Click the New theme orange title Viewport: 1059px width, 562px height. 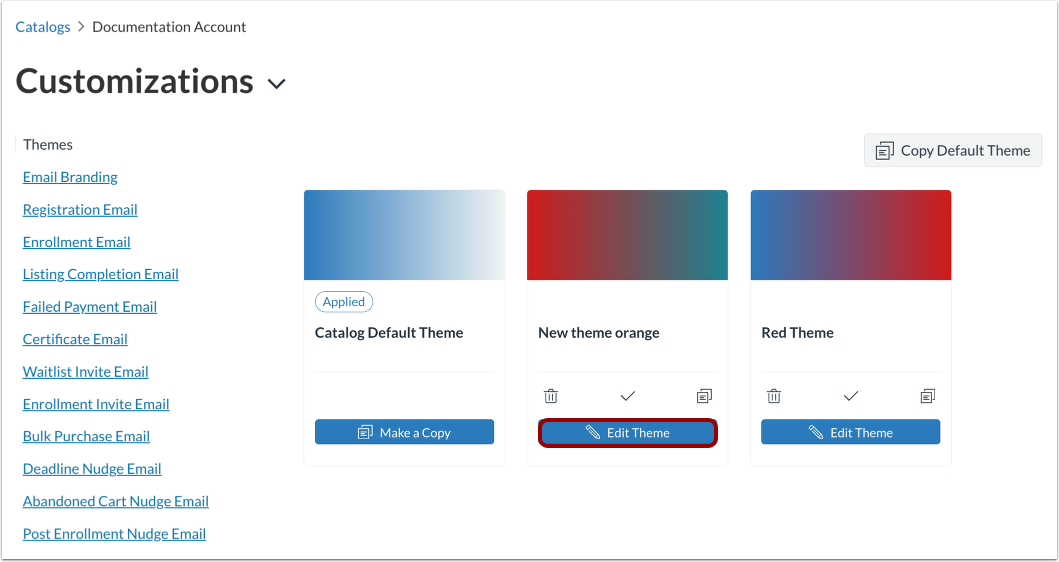point(599,332)
